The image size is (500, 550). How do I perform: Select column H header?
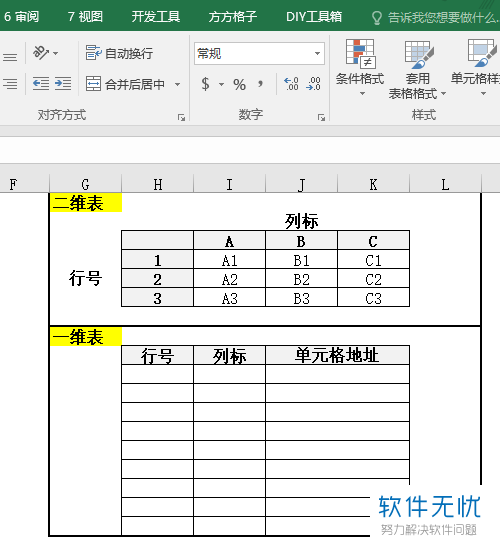coord(158,184)
